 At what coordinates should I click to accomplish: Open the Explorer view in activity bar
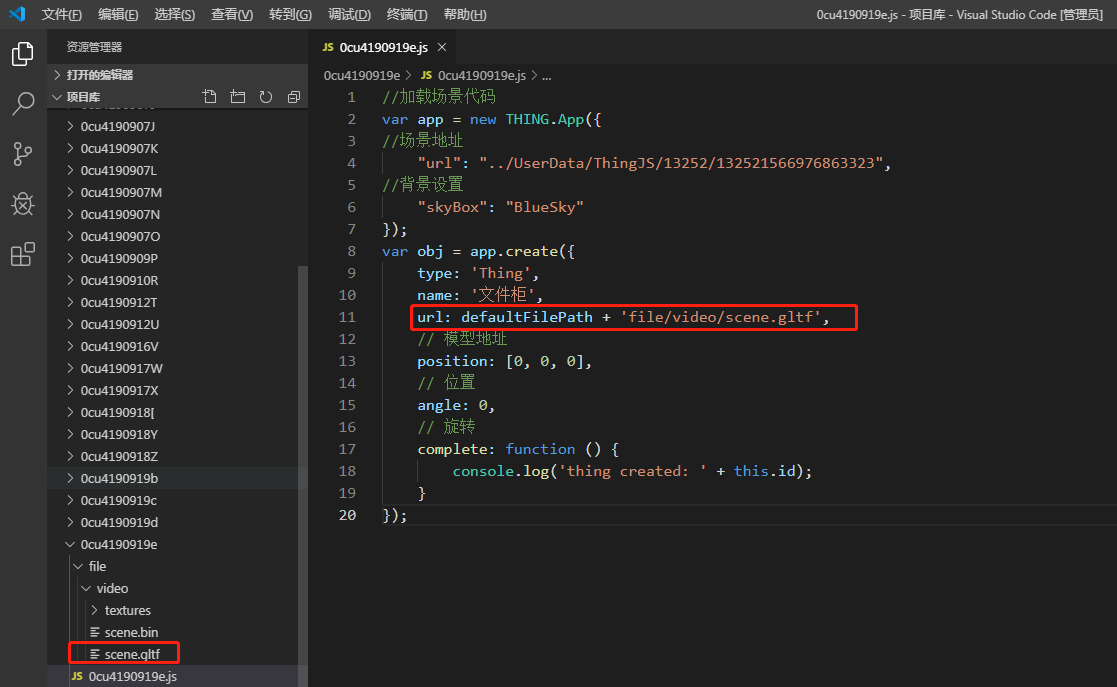(x=23, y=54)
